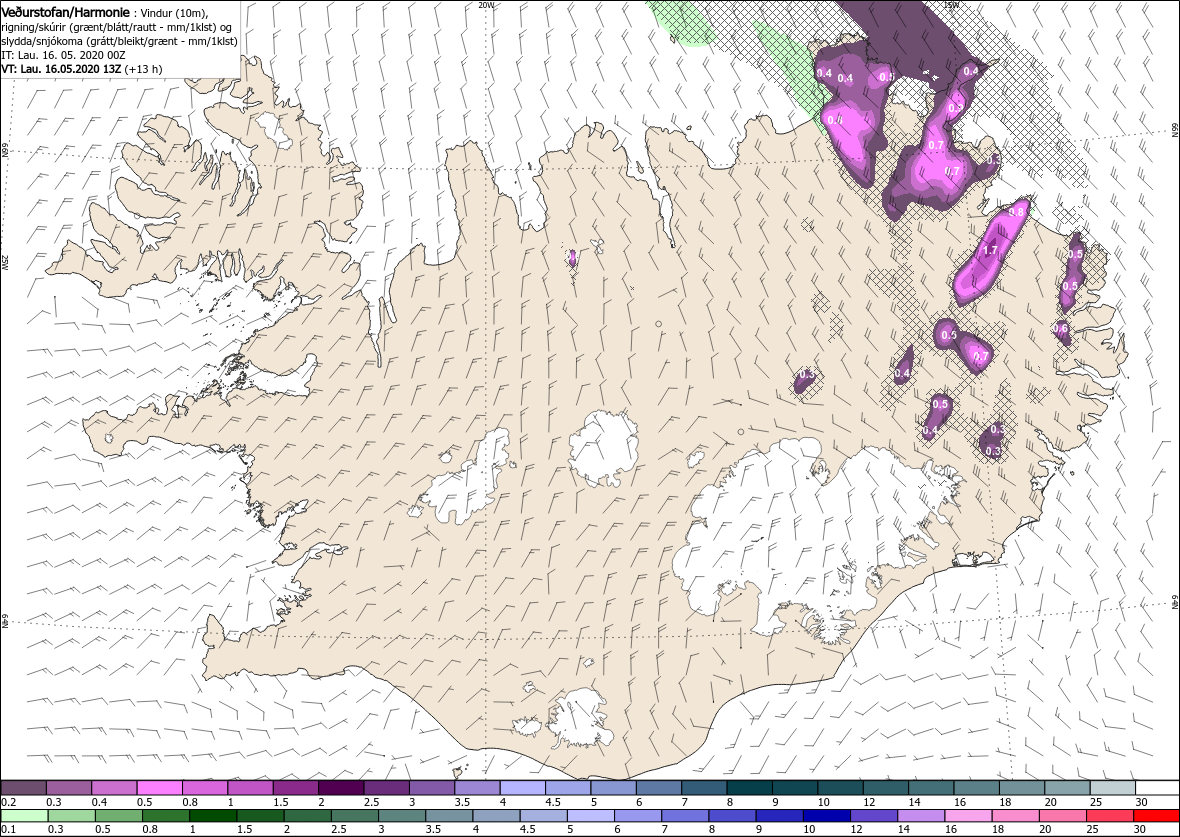This screenshot has width=1180, height=837.
Task: Select the lavender 4–4.5 swatch in top legend
Action: click(x=522, y=788)
